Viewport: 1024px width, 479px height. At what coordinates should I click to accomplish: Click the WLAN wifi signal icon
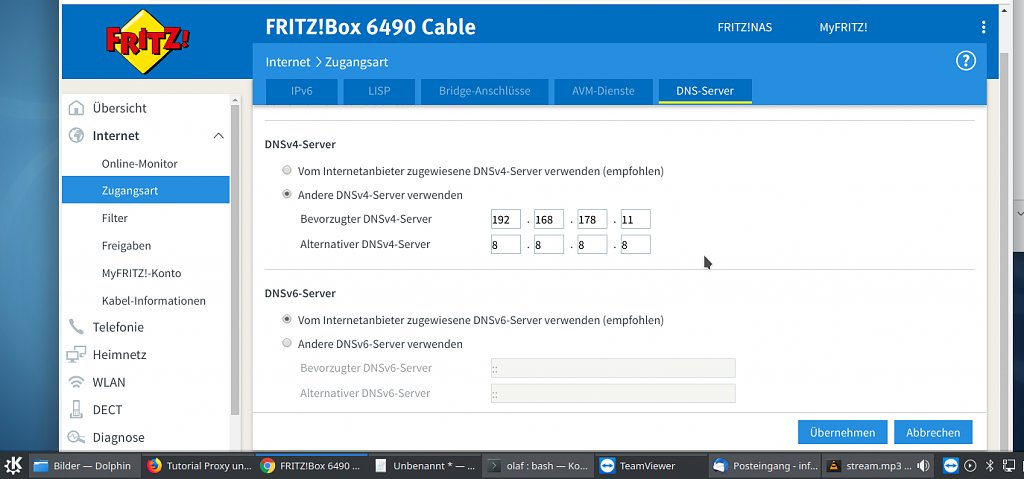click(x=76, y=382)
